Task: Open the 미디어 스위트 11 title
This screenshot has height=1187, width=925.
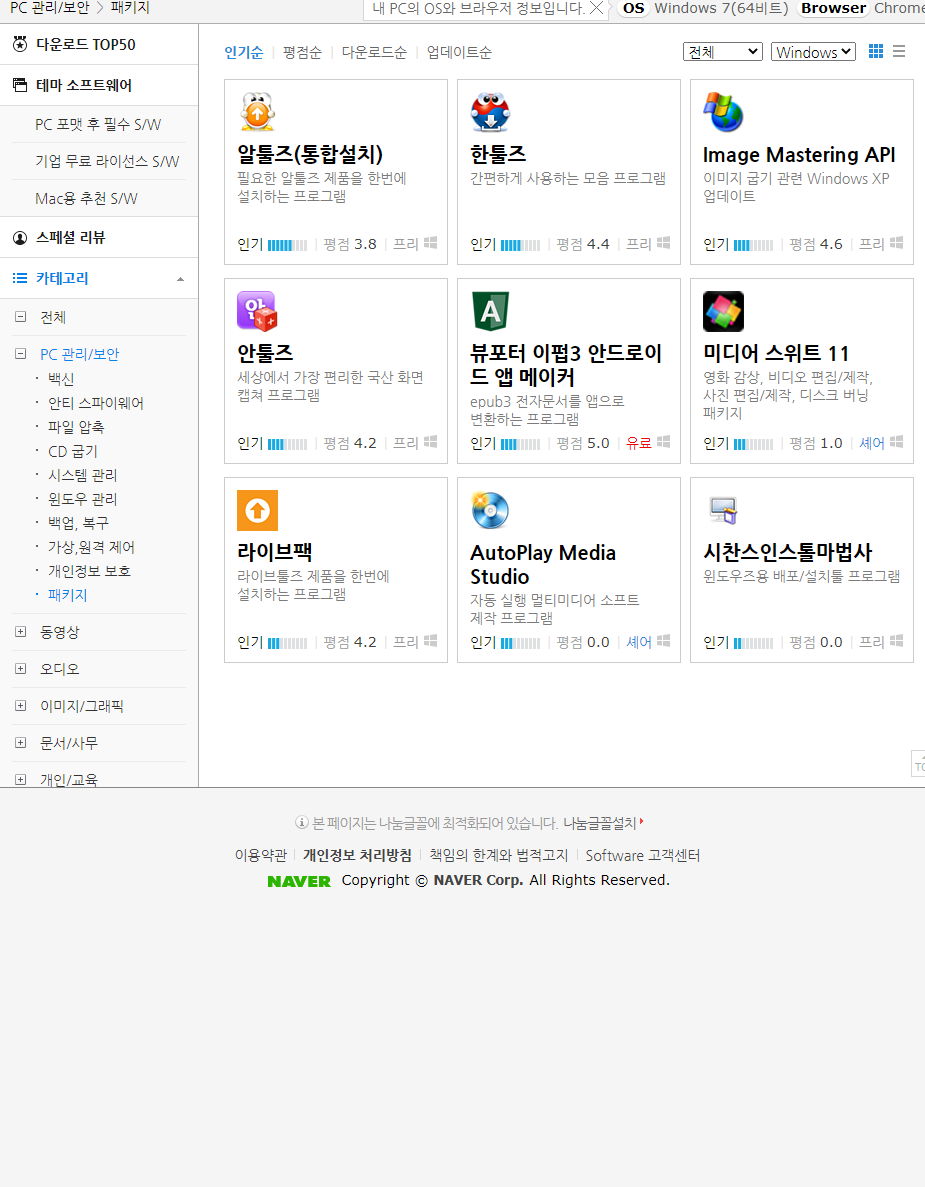Action: [x=776, y=354]
